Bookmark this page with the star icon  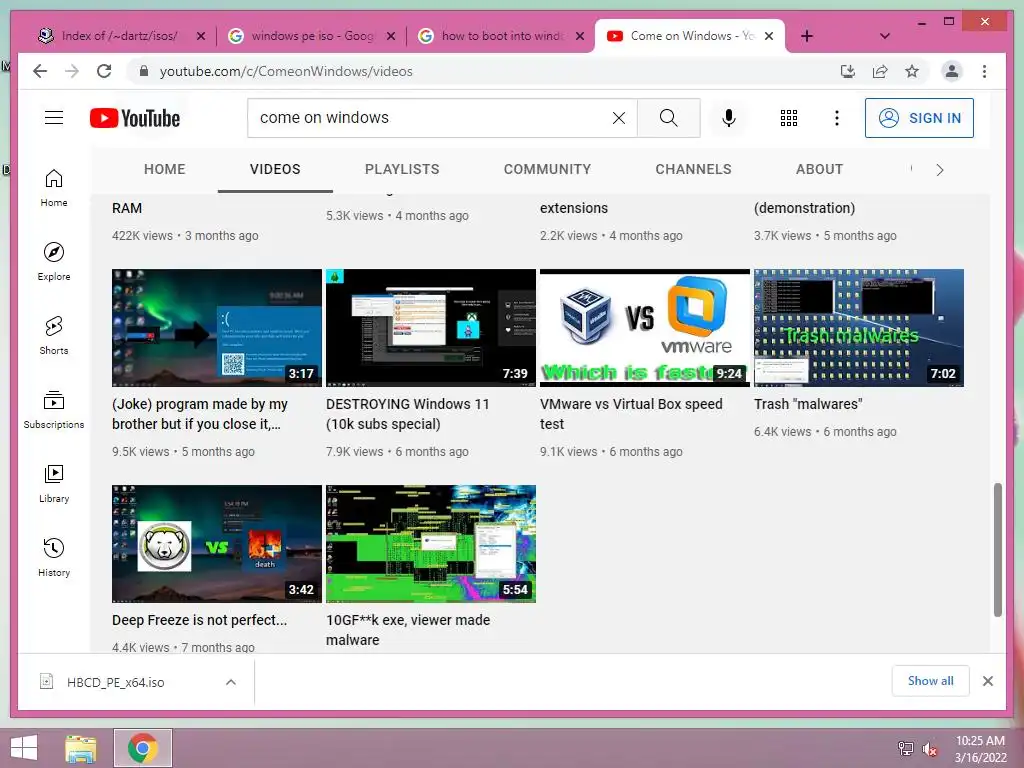click(x=912, y=71)
